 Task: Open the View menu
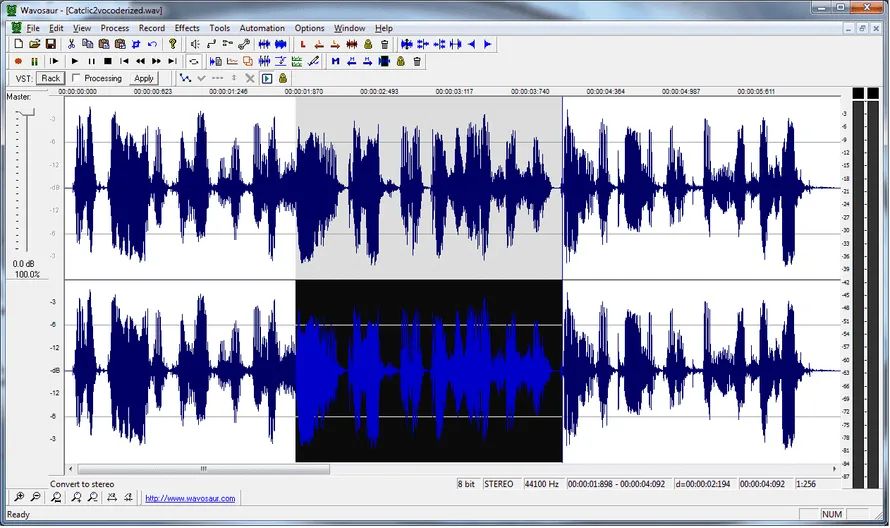[x=82, y=28]
